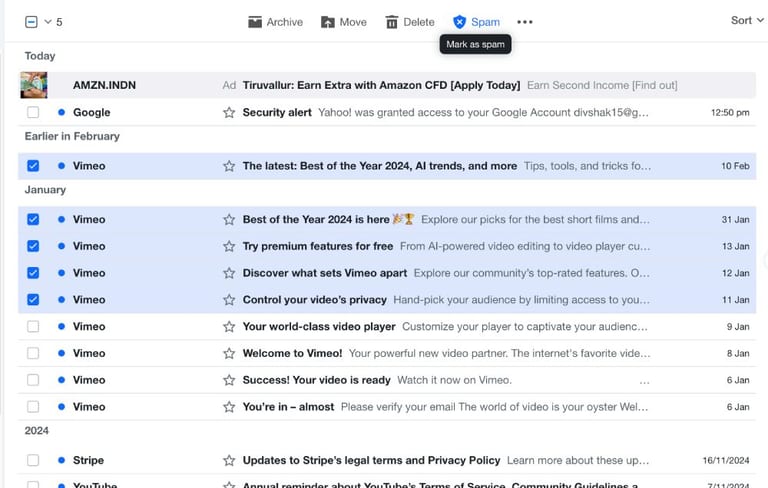Click unread dot on Vimeo 9 Jan email
768x488 pixels.
point(61,326)
